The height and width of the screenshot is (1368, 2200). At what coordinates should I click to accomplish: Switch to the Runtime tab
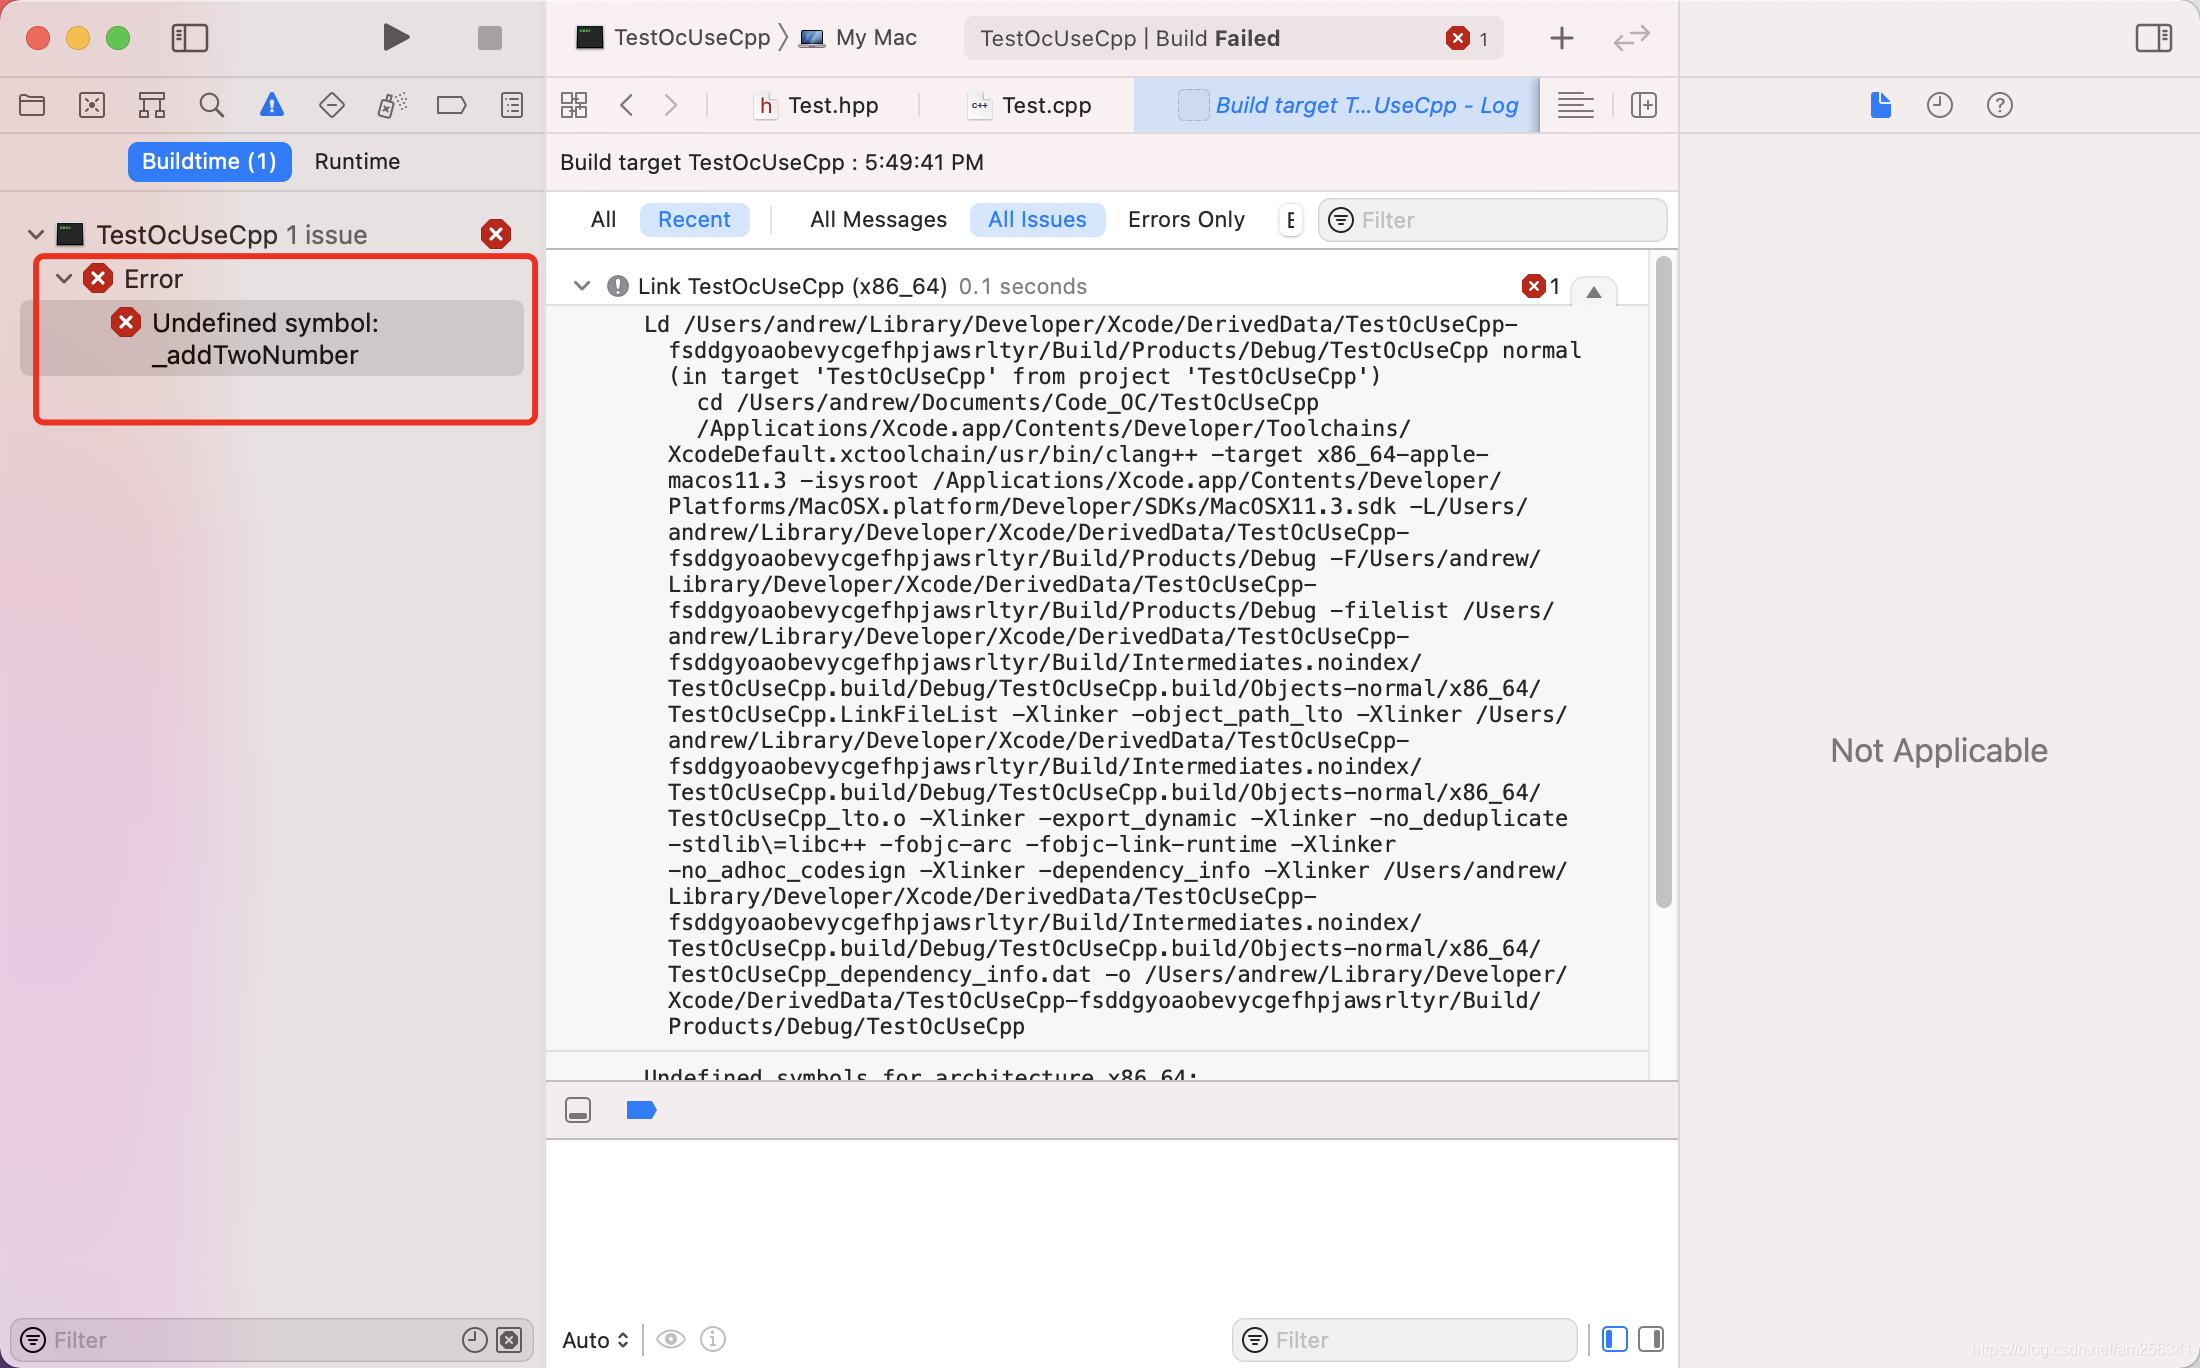point(357,161)
